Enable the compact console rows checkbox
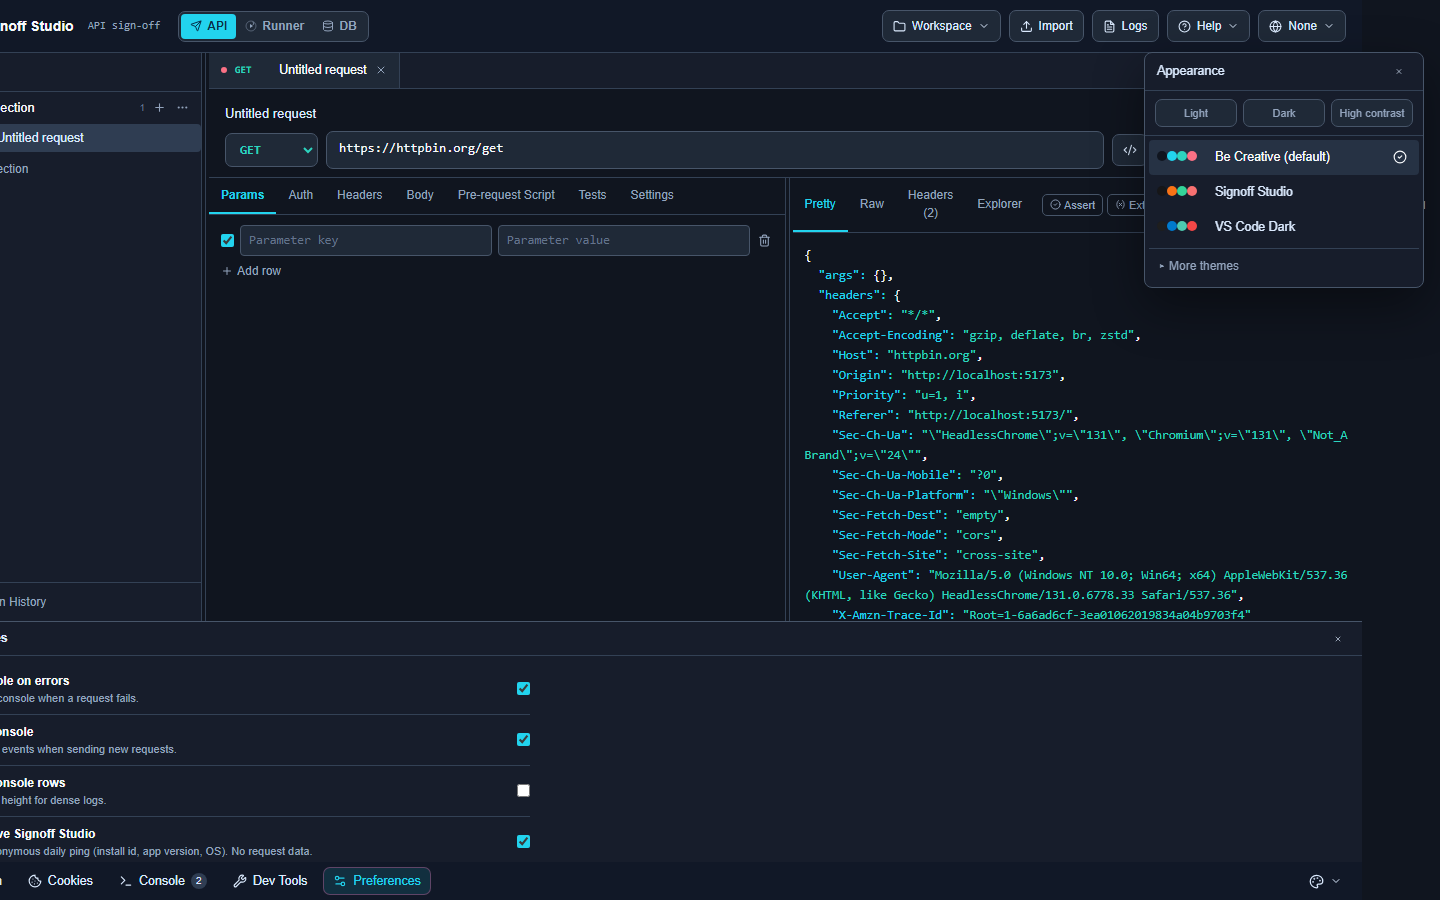 (523, 790)
